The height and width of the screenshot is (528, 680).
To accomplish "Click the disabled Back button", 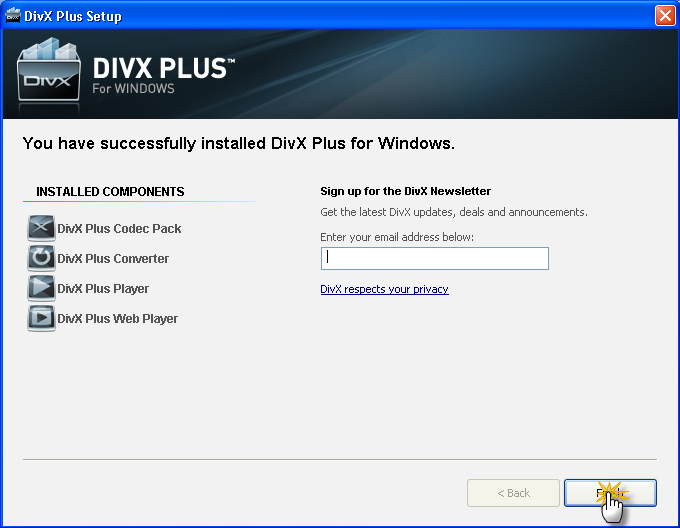I will point(513,493).
